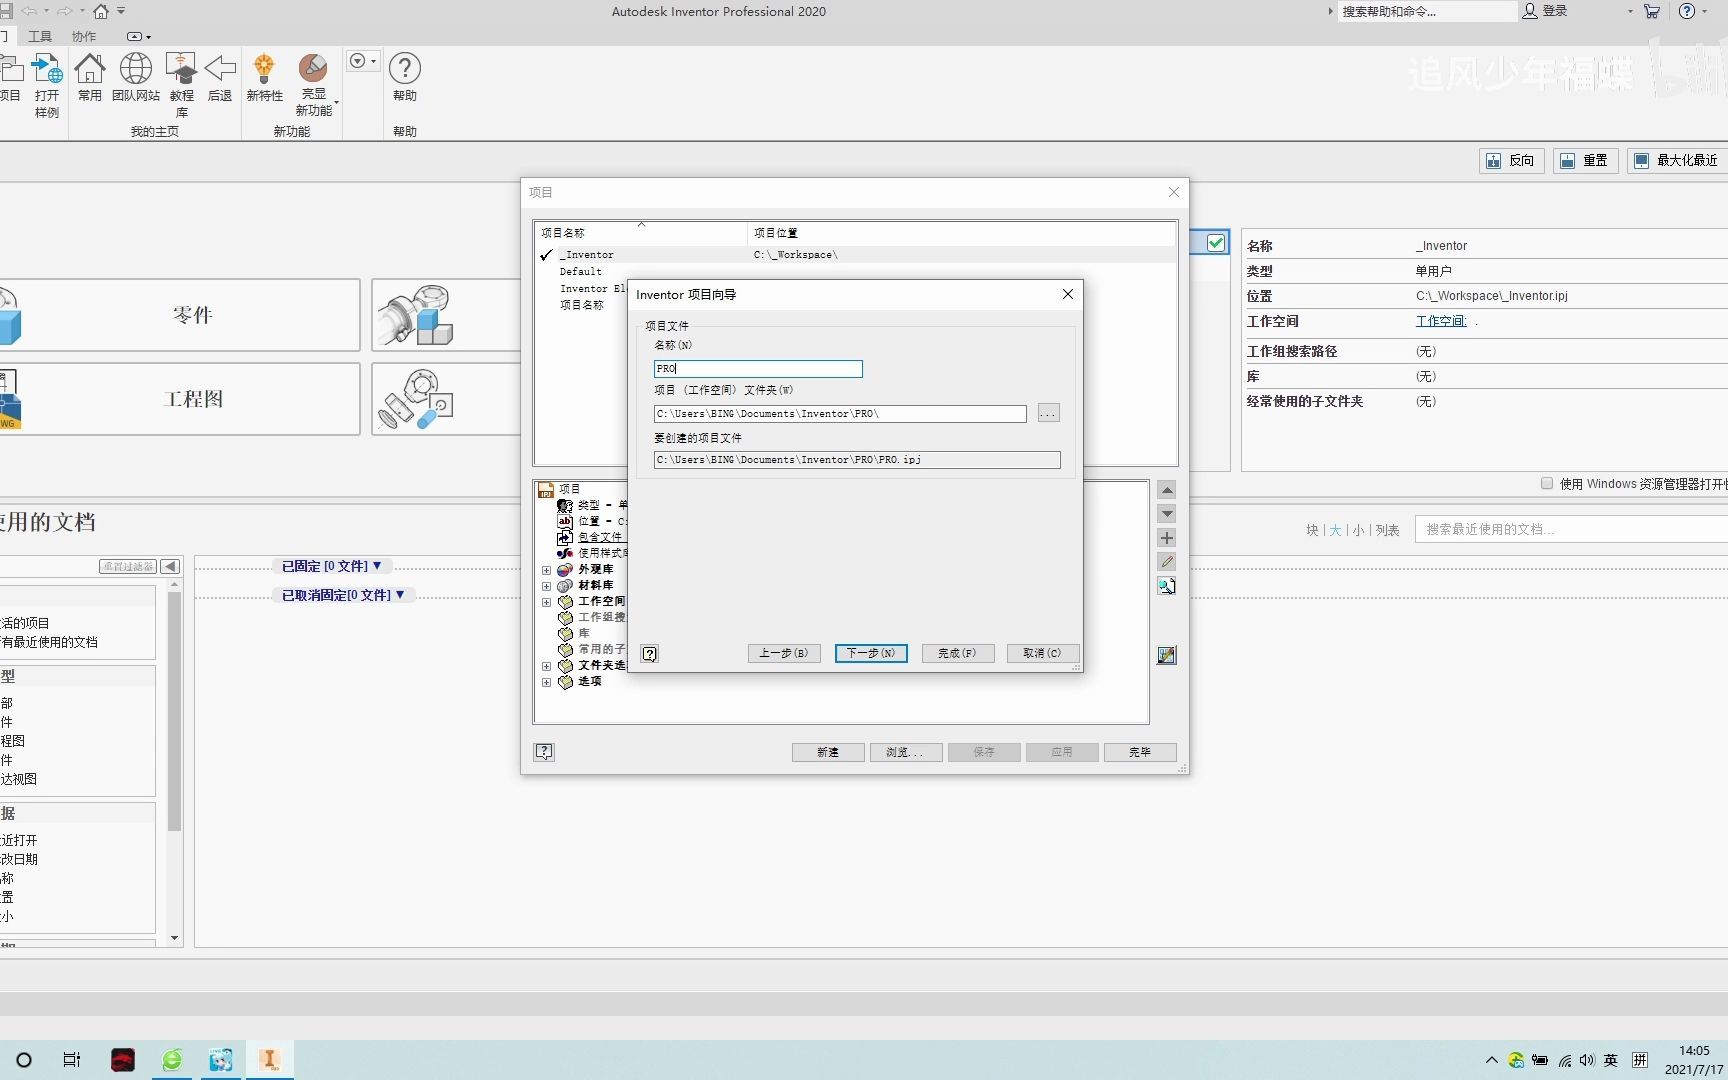Screen dimensions: 1728x1080
Task: Expand the 材料库 tree node
Action: [547, 586]
